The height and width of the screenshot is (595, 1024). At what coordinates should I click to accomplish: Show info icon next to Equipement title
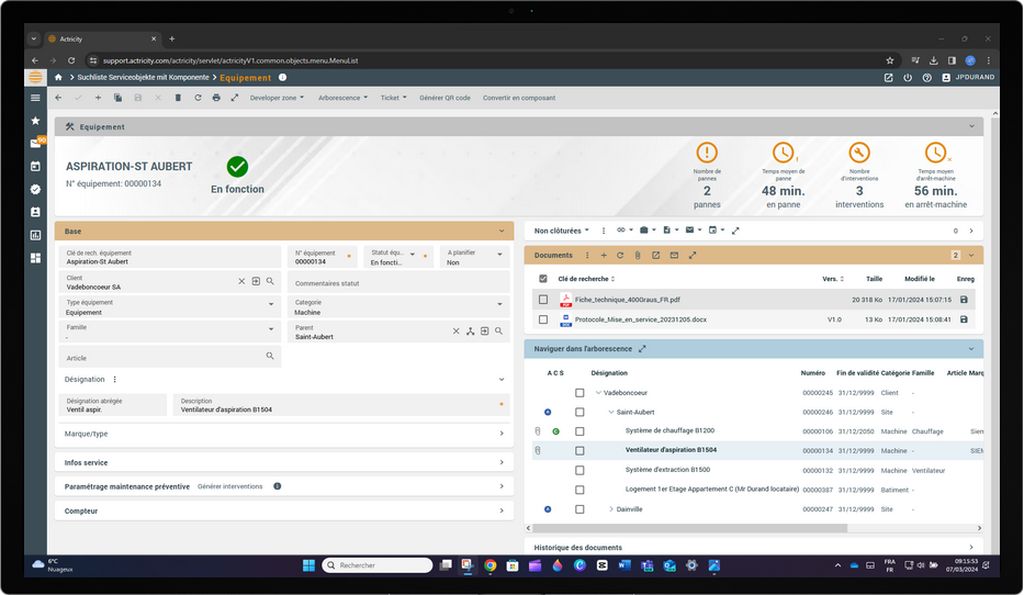[283, 77]
